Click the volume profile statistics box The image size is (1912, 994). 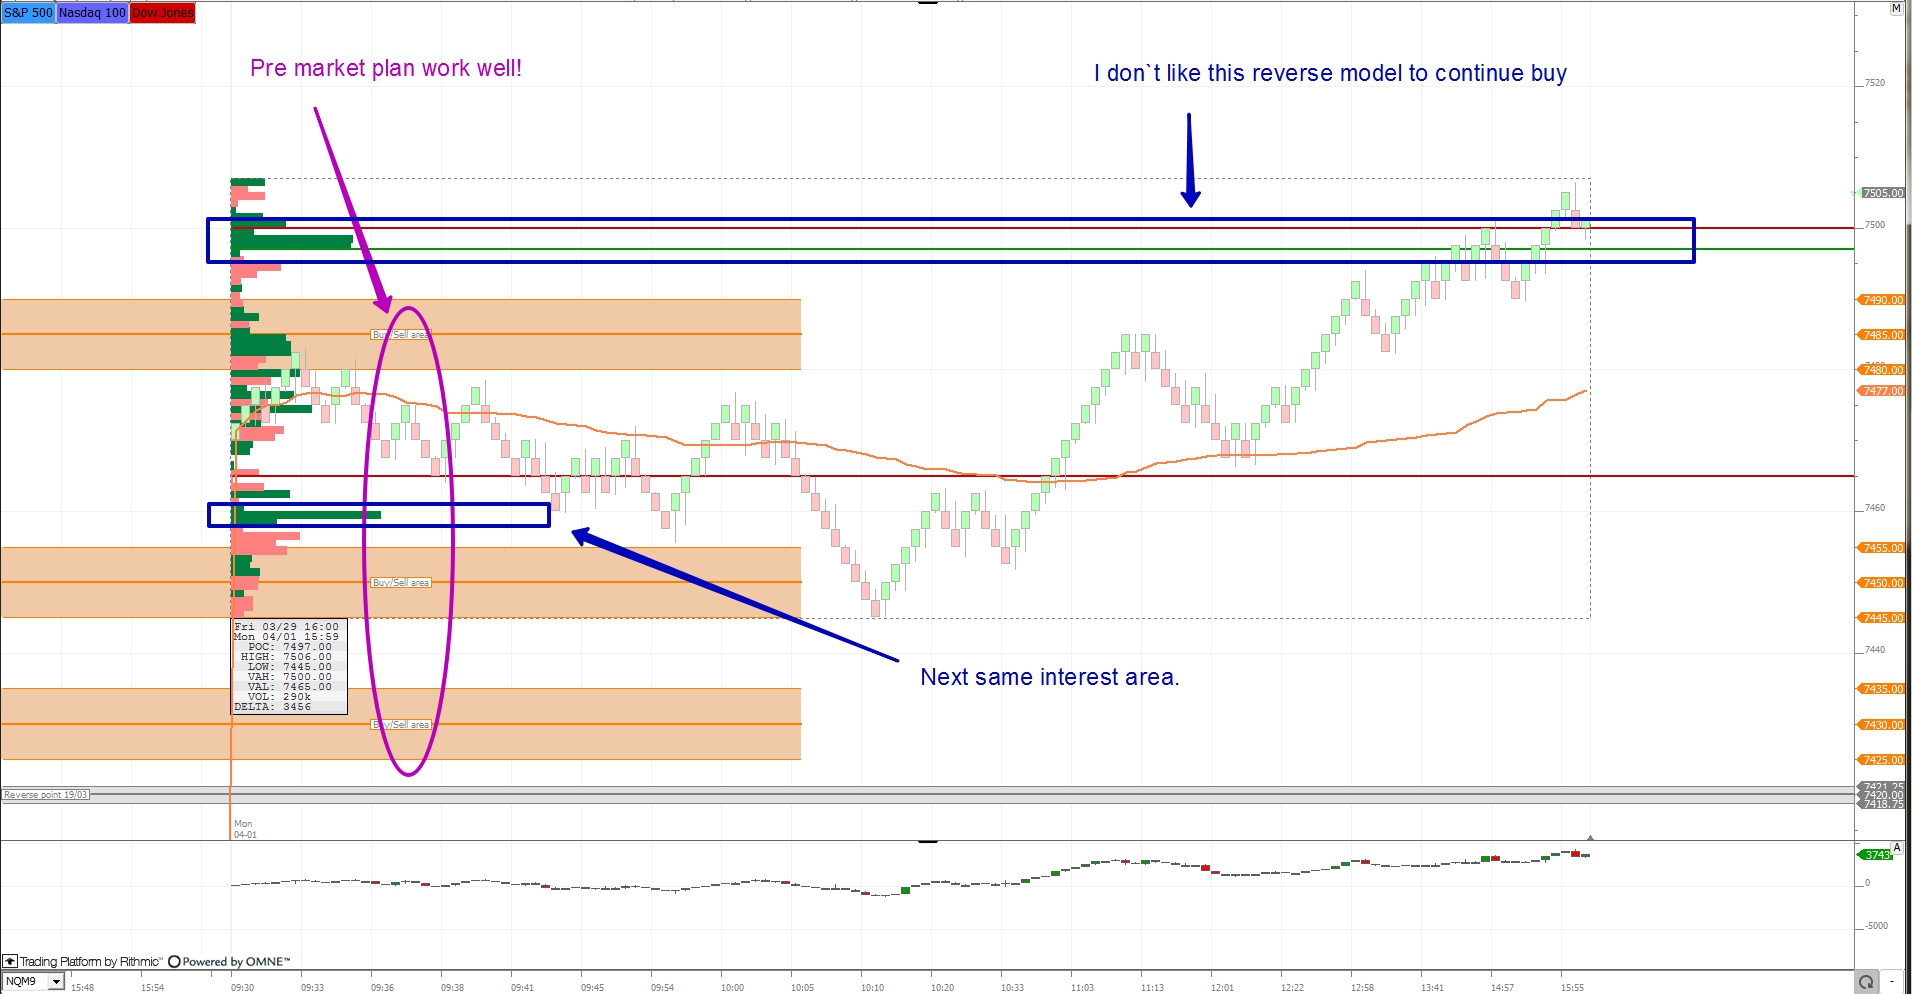[x=290, y=666]
